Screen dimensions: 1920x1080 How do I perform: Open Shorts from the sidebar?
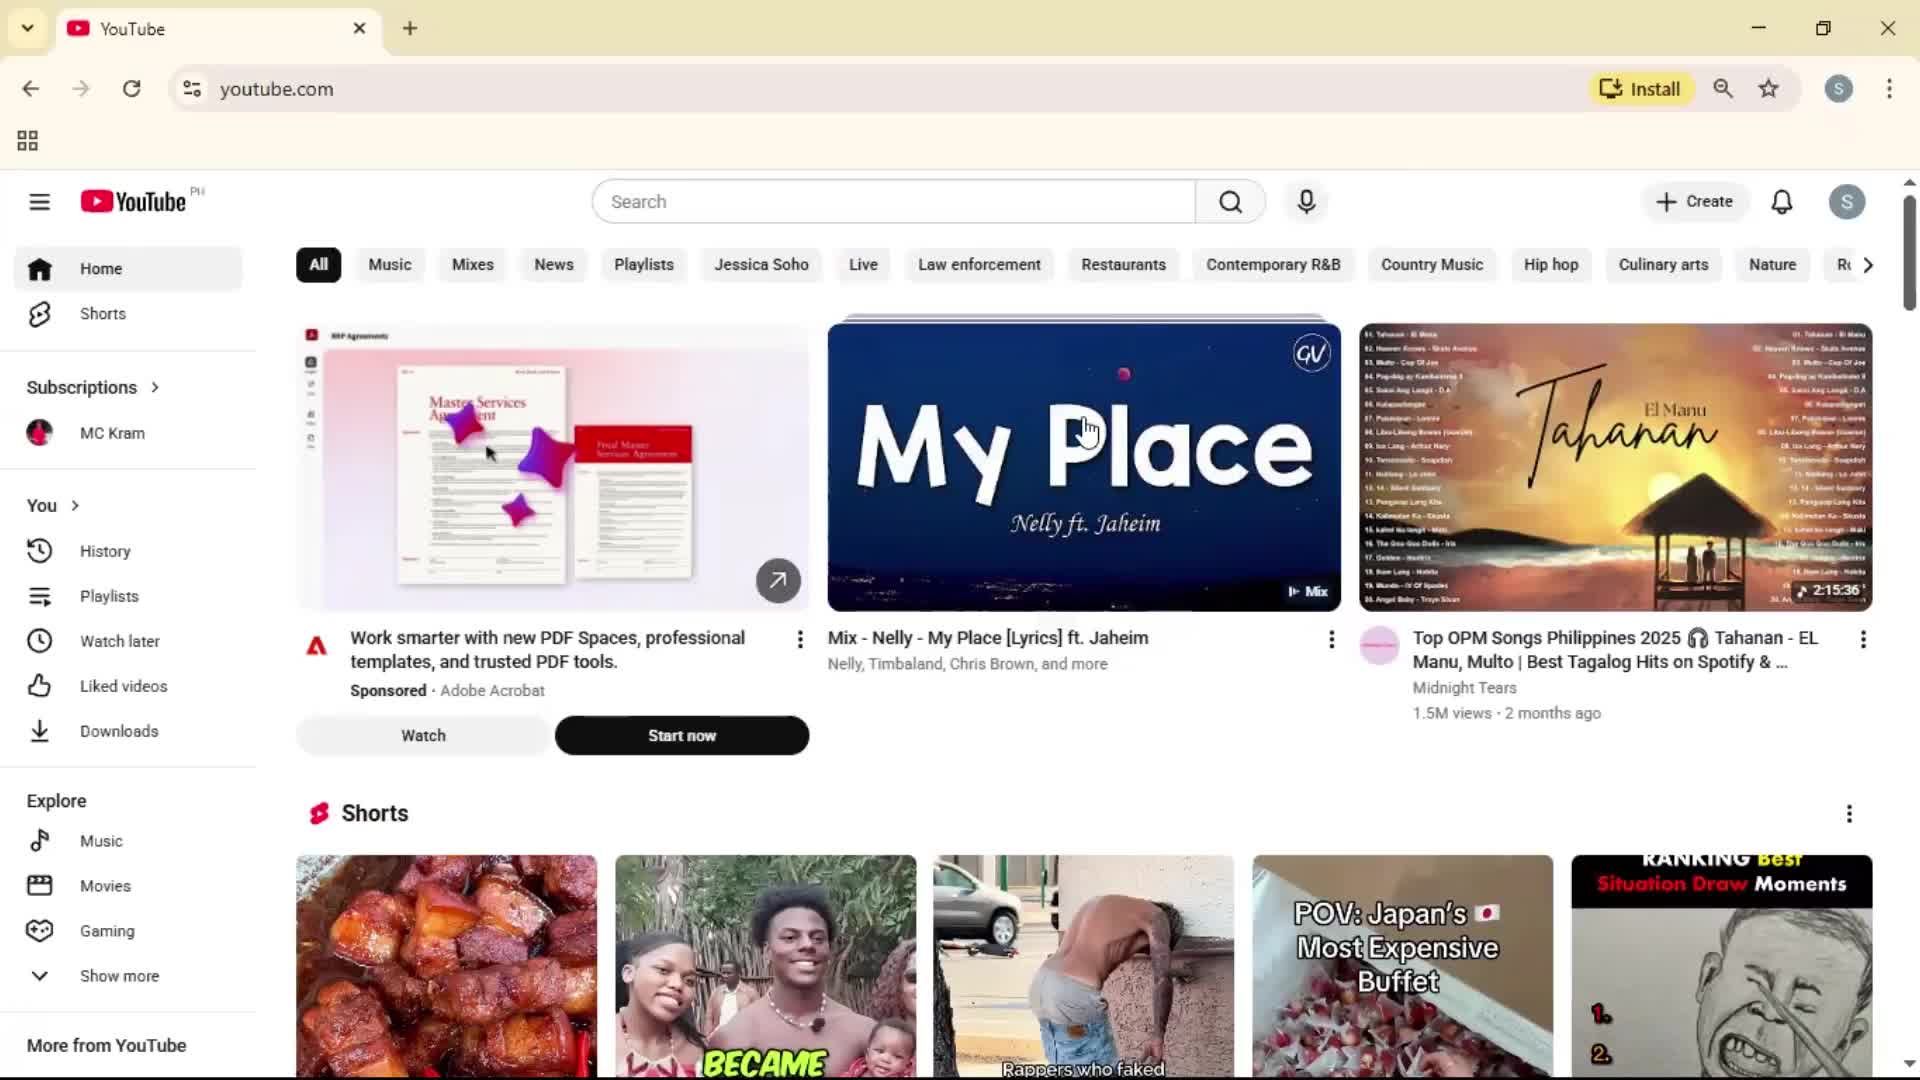coord(102,313)
